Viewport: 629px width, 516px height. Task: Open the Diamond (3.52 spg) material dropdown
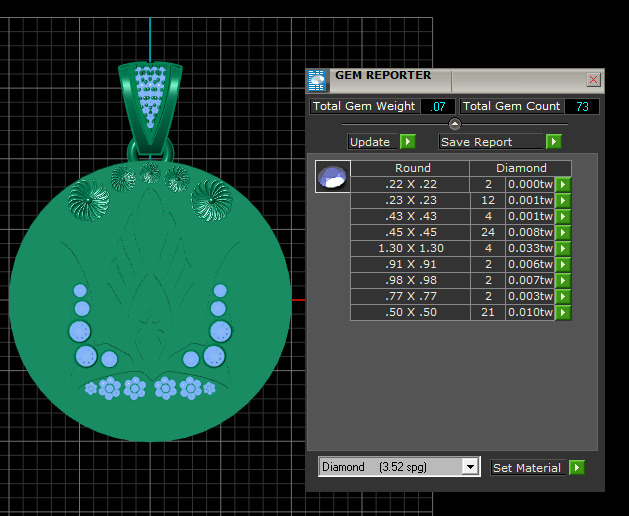click(470, 467)
